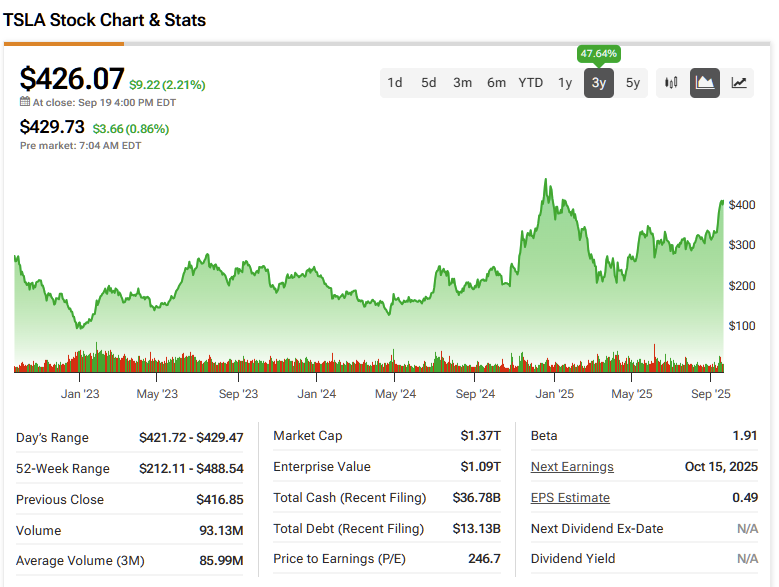Click calendar icon beside At close

pyautogui.click(x=24, y=102)
